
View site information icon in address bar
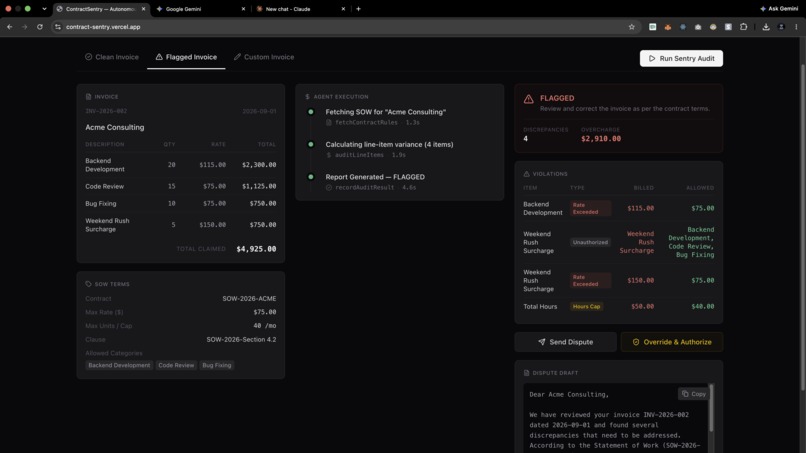pyautogui.click(x=58, y=27)
